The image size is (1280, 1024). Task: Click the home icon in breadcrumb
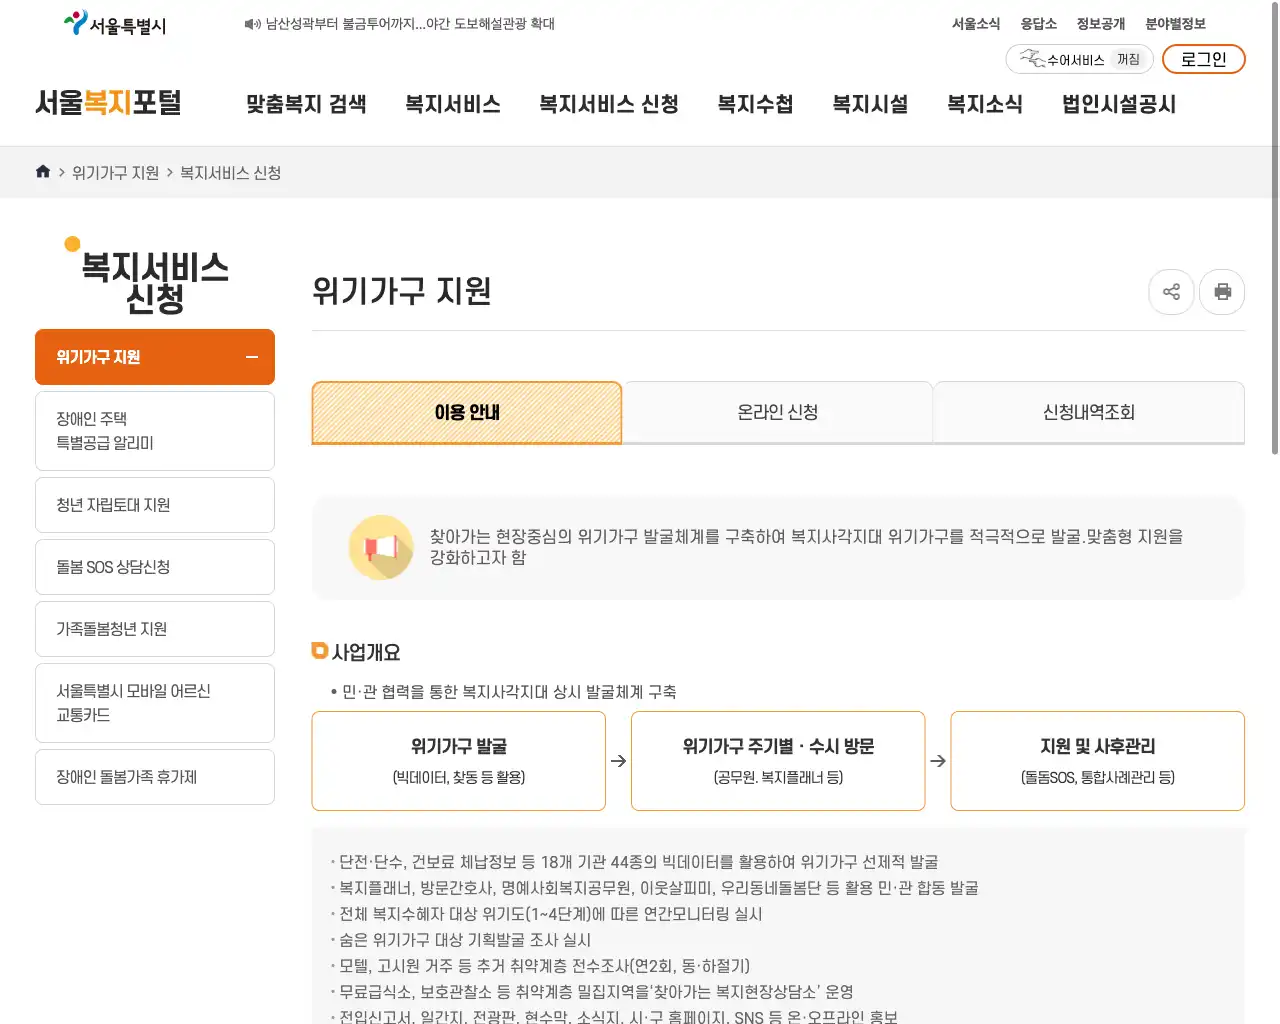click(x=43, y=172)
